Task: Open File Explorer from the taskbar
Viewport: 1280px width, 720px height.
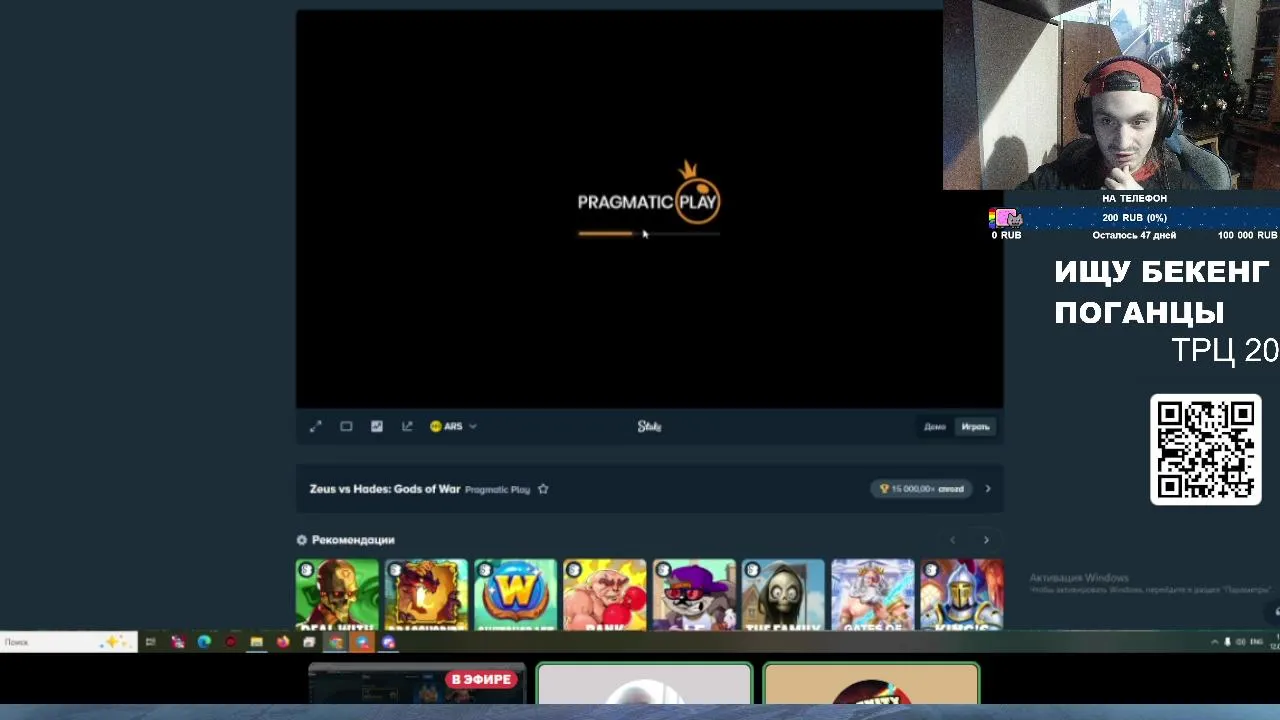Action: pyautogui.click(x=257, y=642)
